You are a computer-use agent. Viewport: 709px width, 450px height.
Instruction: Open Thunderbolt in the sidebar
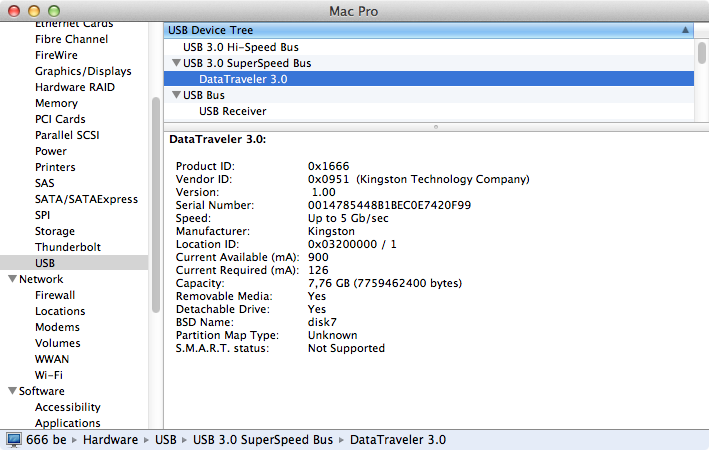pyautogui.click(x=68, y=247)
